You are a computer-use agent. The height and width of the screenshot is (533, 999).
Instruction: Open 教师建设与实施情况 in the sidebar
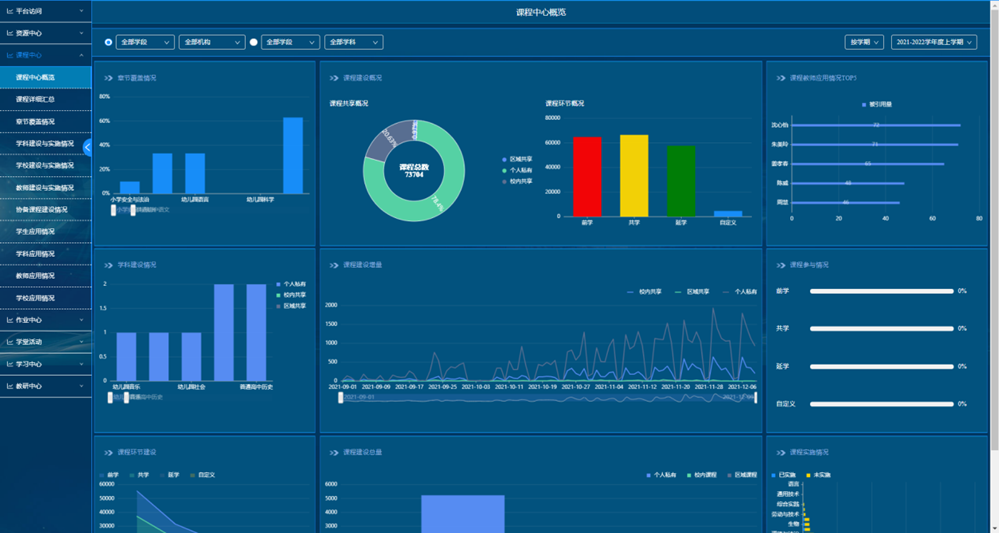tap(45, 188)
